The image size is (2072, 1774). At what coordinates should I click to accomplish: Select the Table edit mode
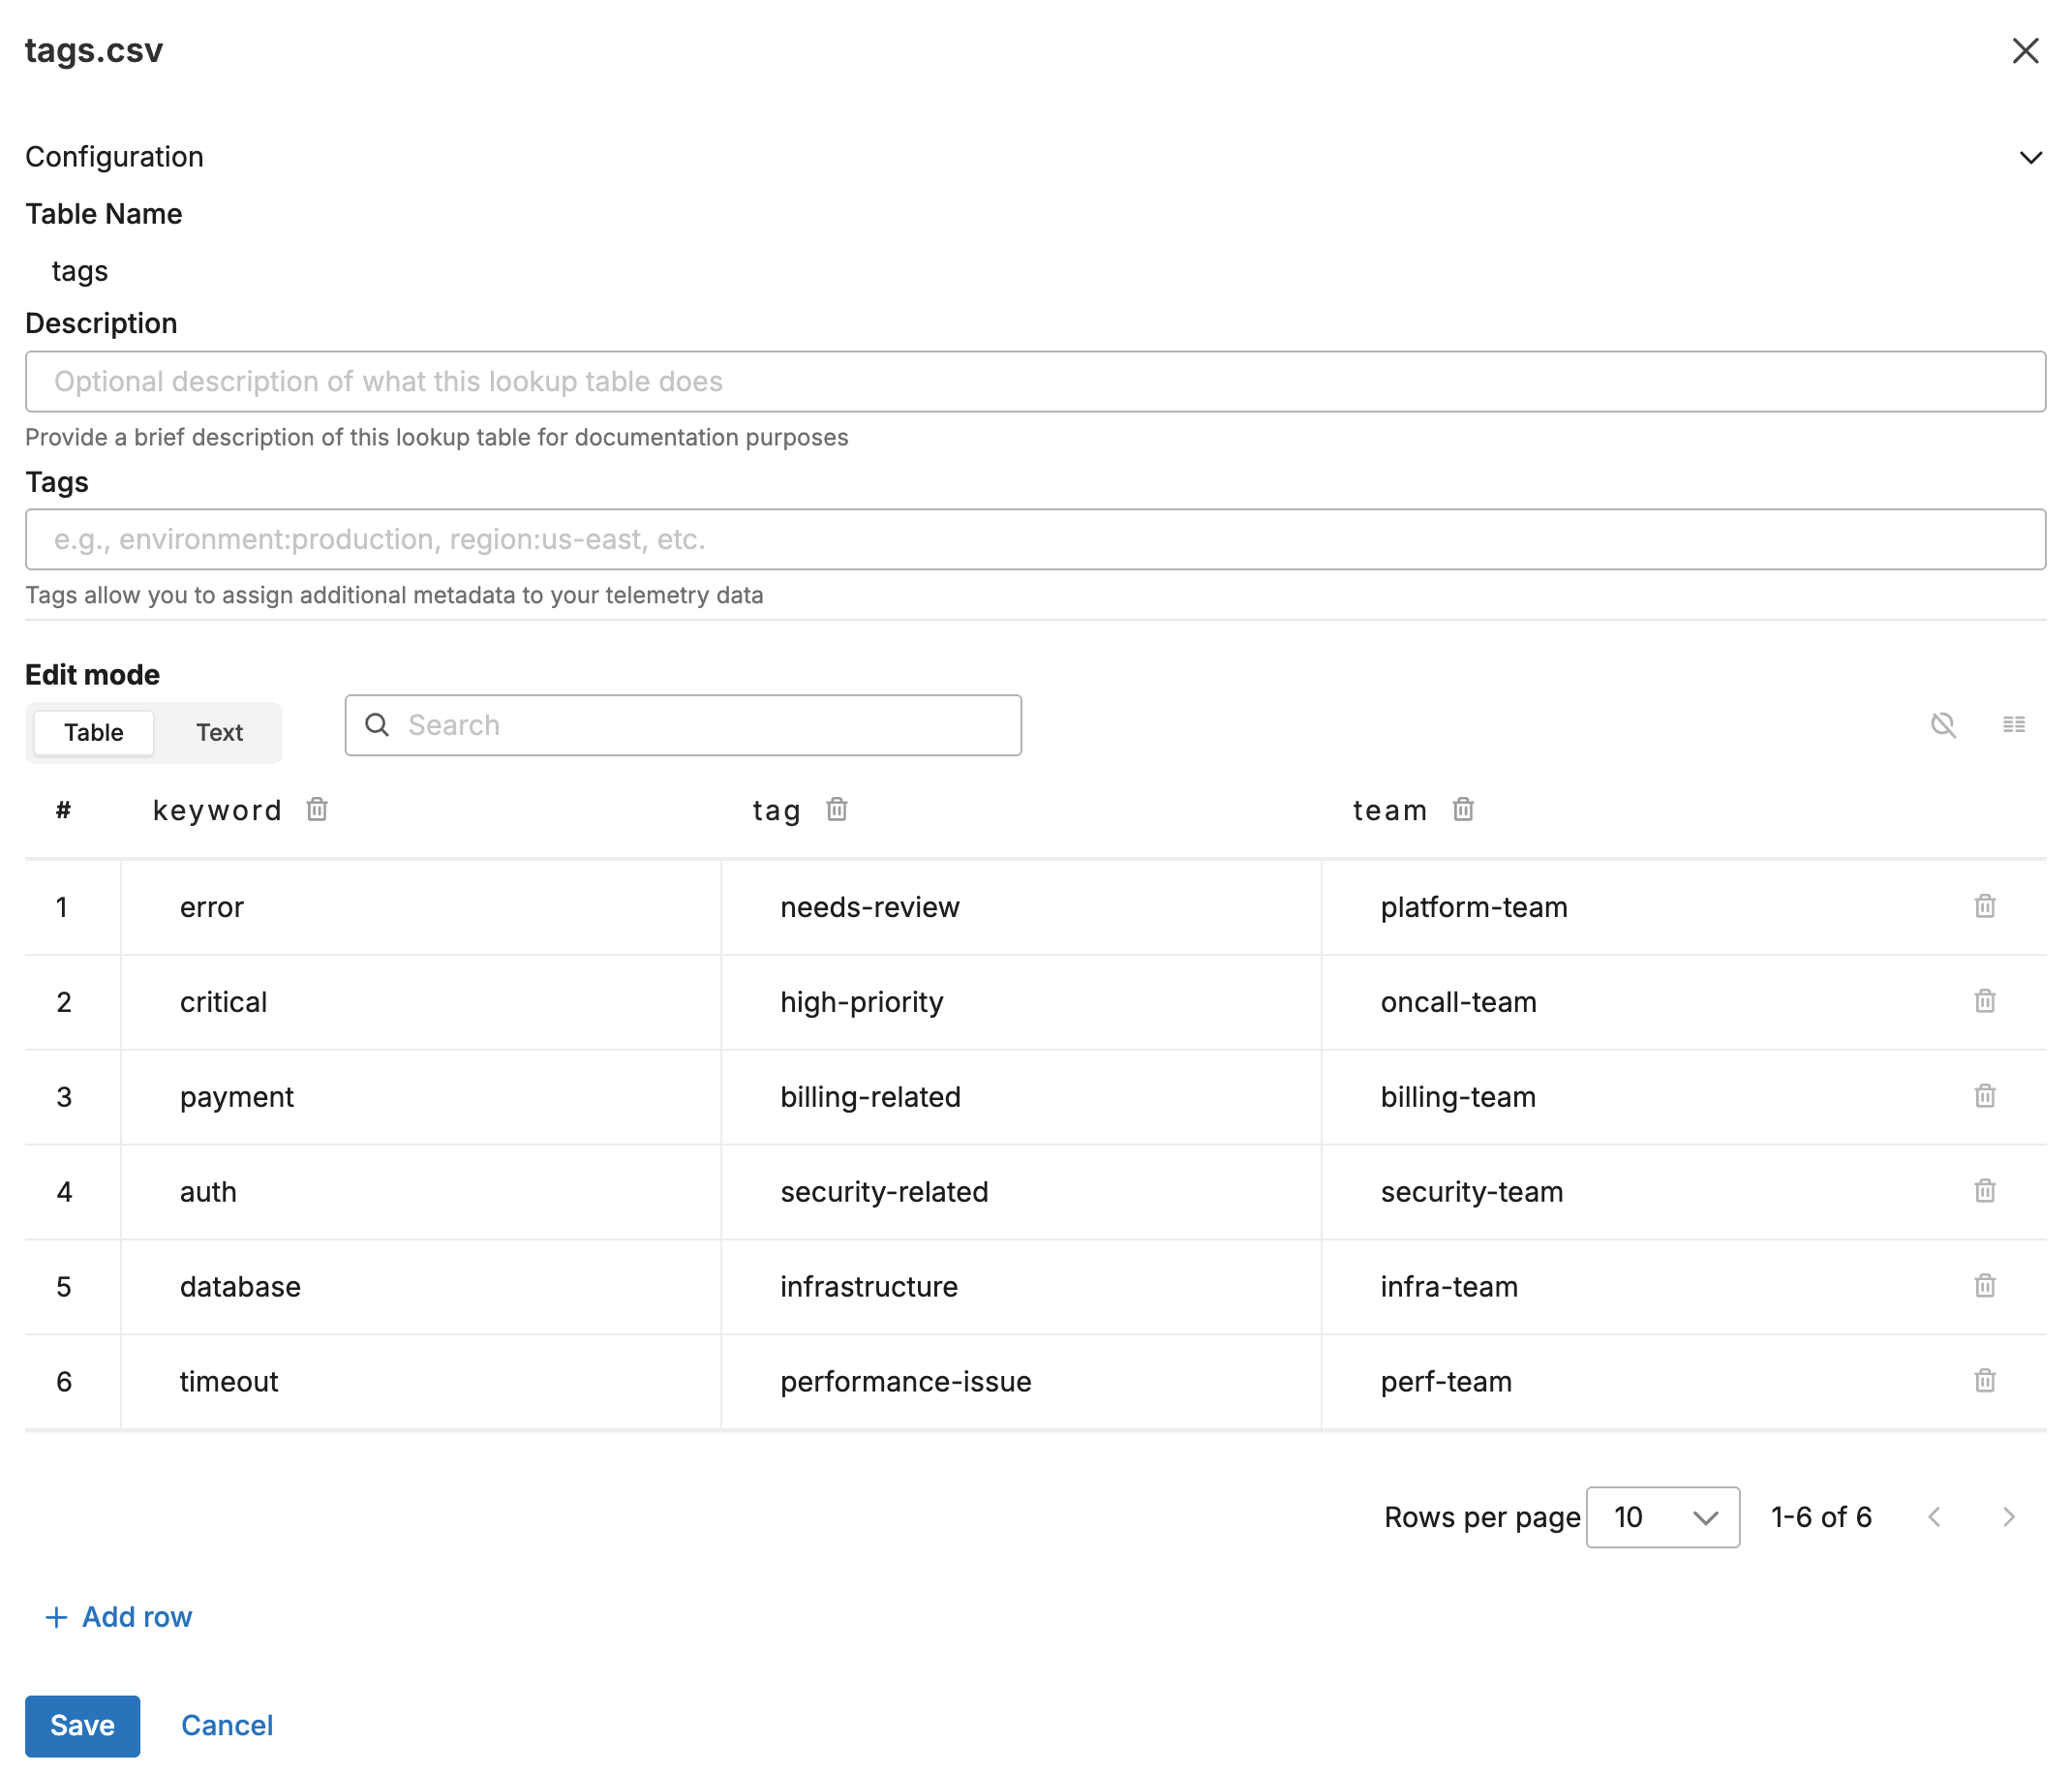click(x=93, y=732)
